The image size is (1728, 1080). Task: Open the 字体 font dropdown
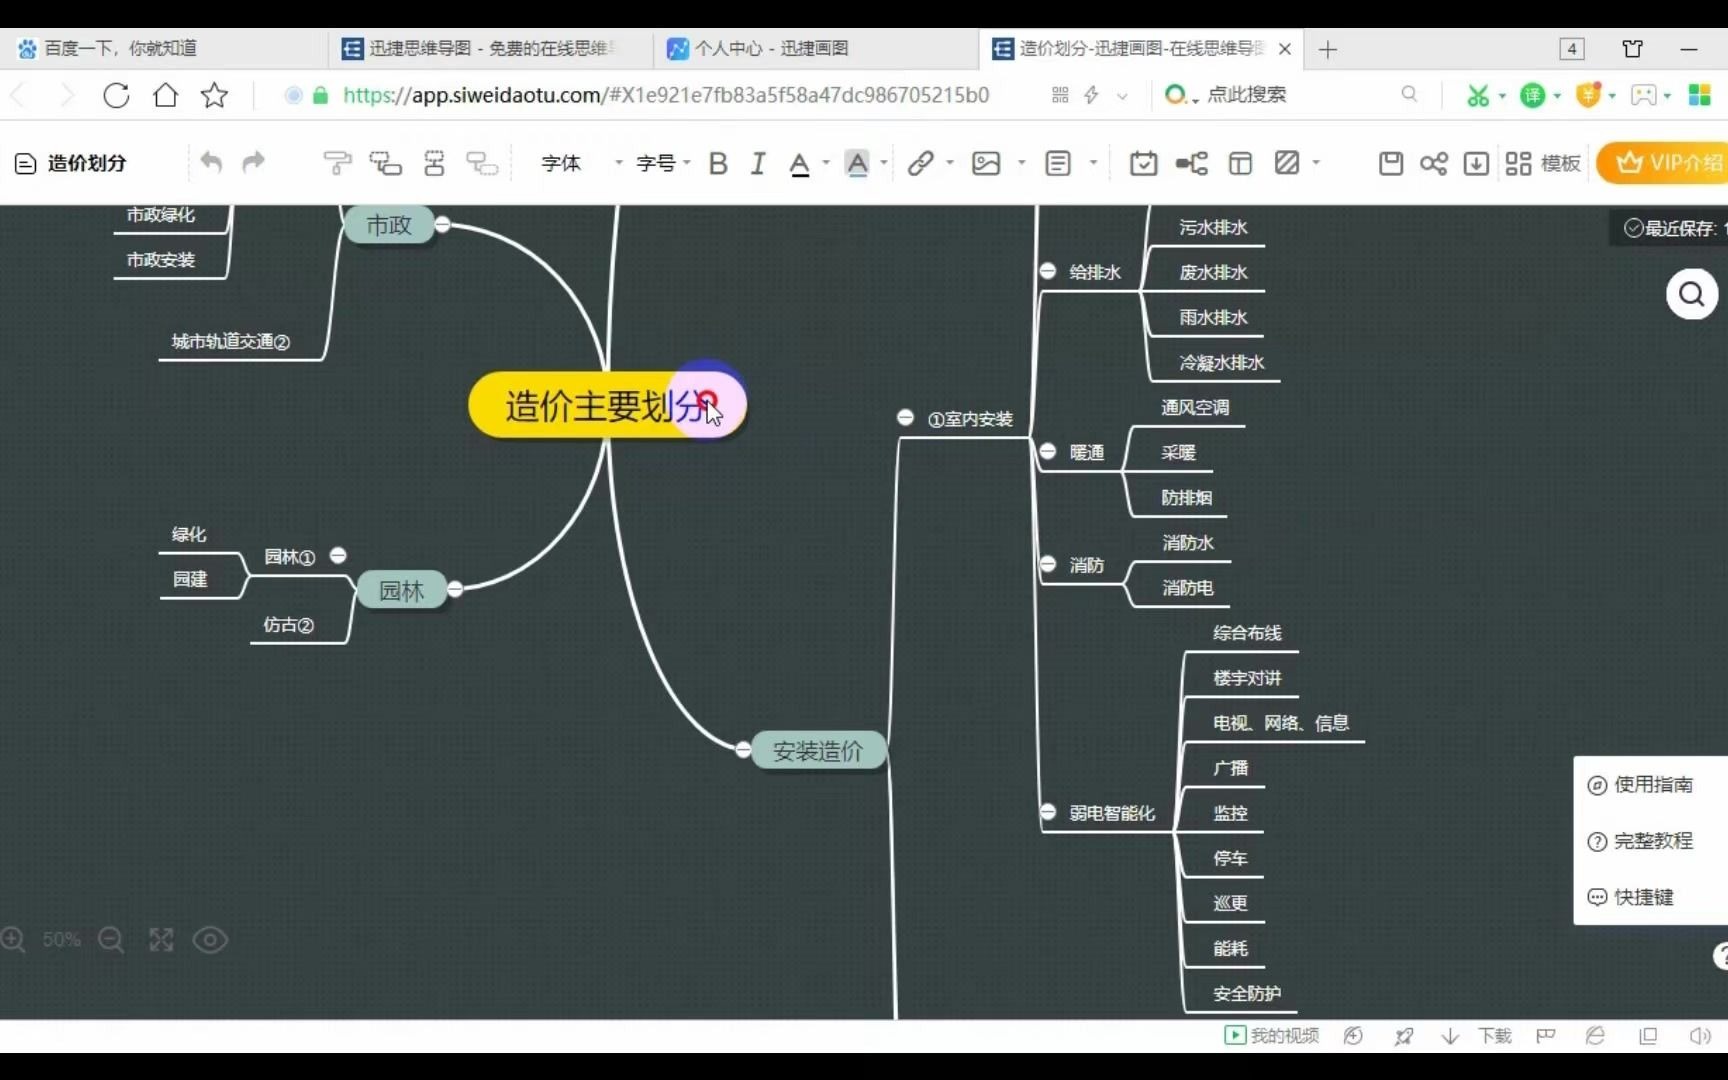[x=582, y=163]
